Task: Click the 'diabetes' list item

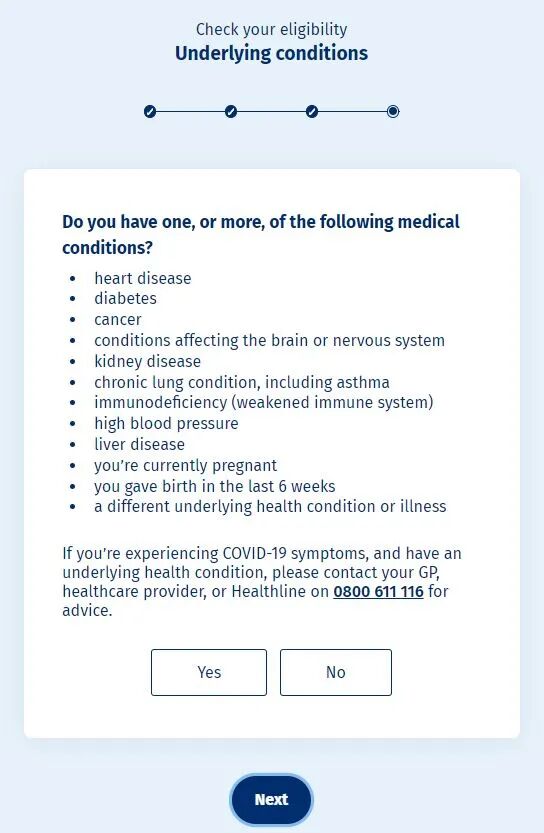Action: coord(125,299)
